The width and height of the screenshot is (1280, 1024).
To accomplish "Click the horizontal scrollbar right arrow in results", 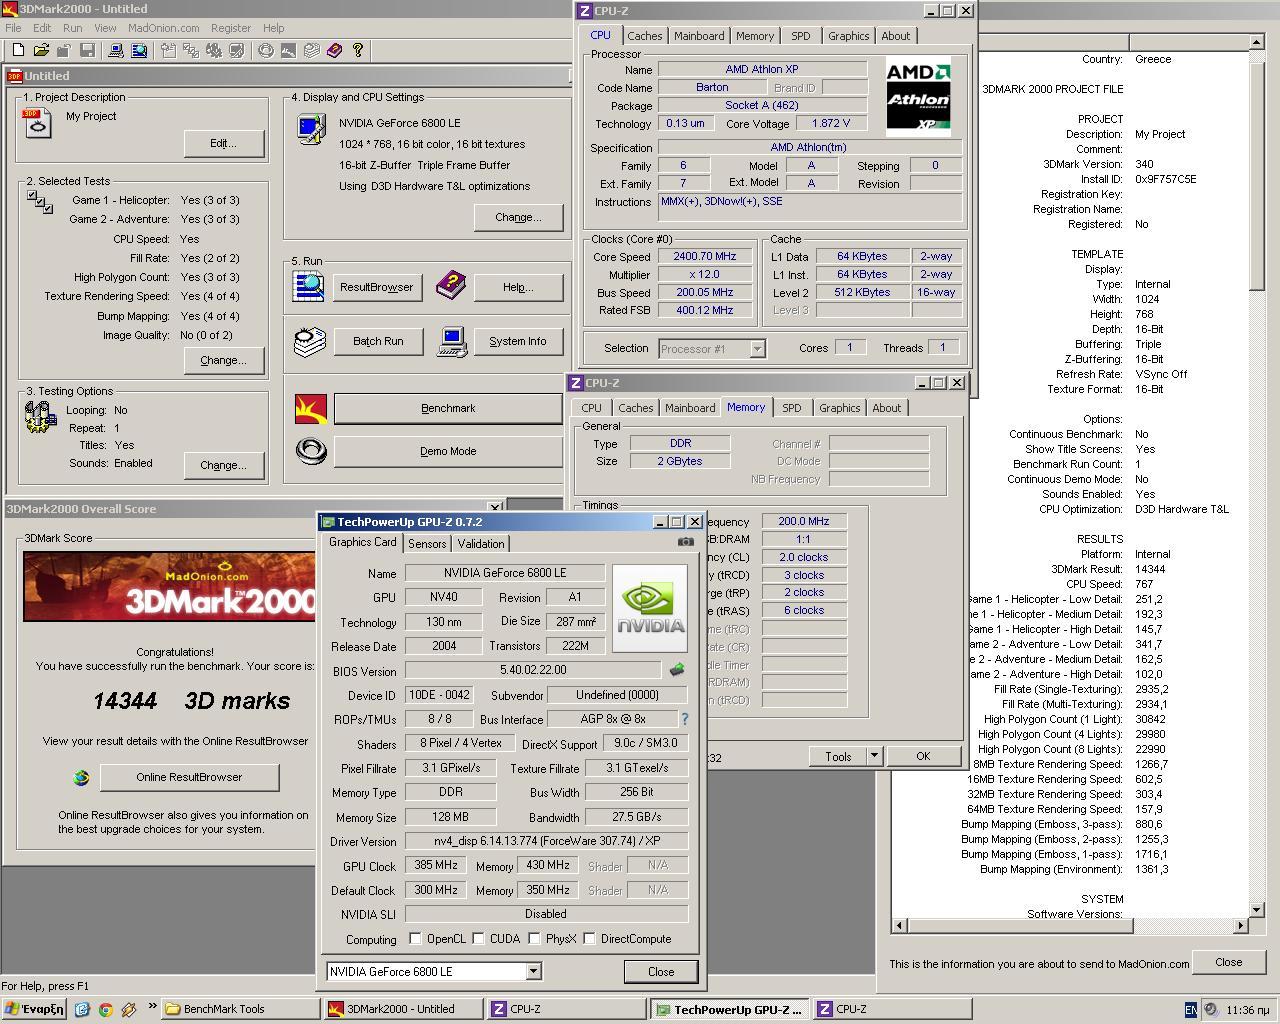I will point(1241,926).
